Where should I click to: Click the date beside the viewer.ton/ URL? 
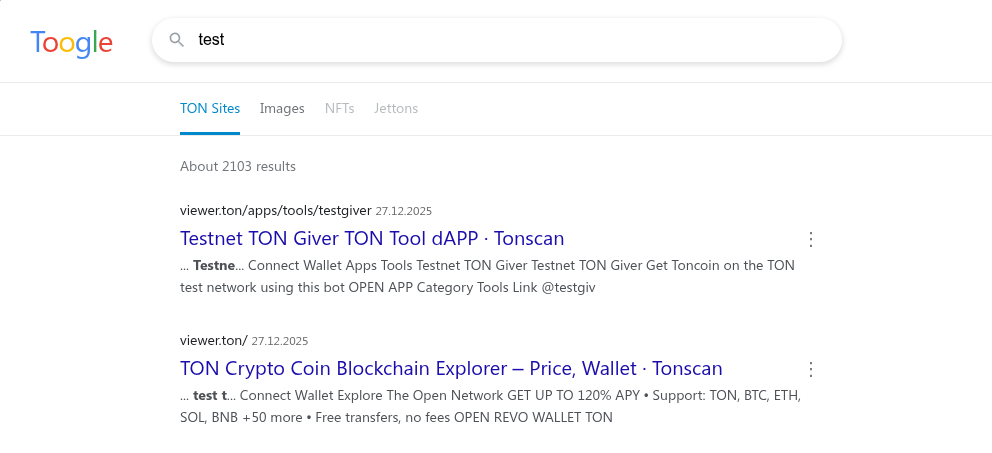click(x=280, y=341)
